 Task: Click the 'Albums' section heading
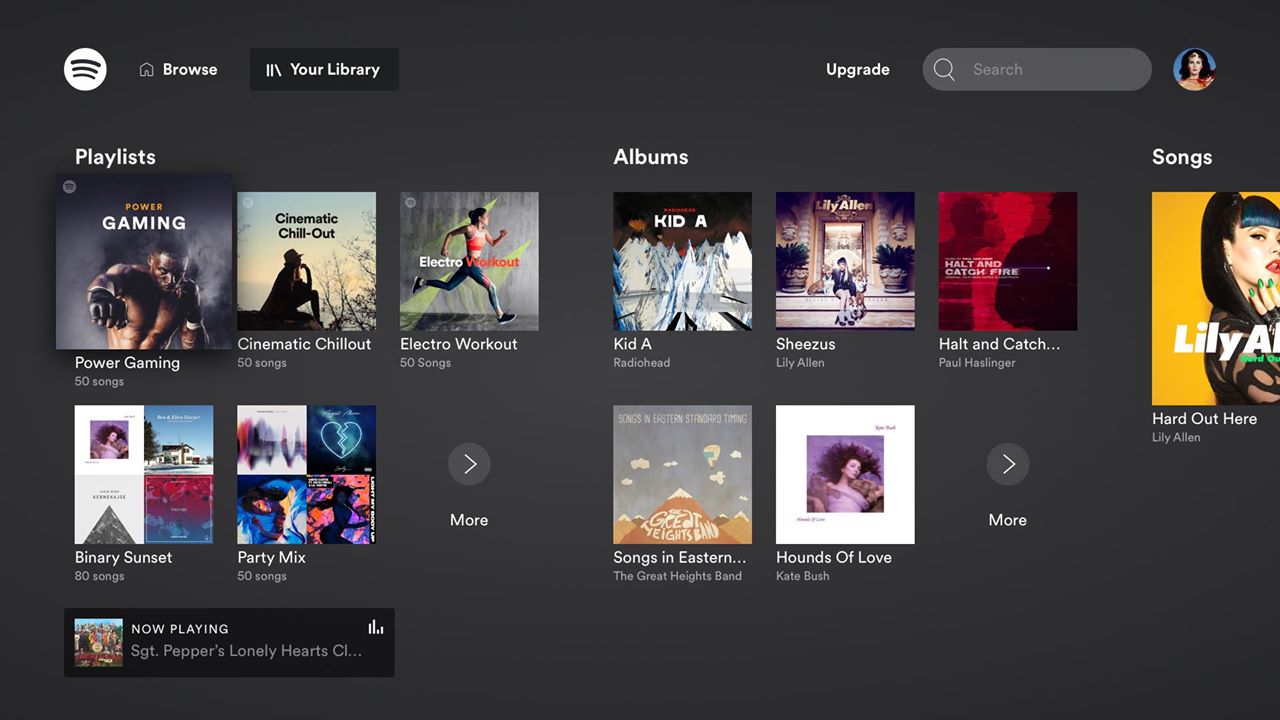click(x=651, y=157)
